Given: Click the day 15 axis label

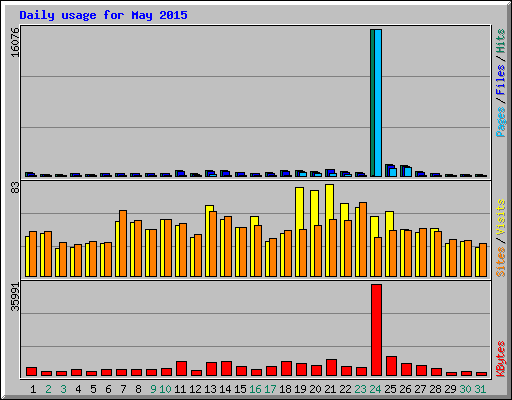Looking at the screenshot, I should click(240, 389).
